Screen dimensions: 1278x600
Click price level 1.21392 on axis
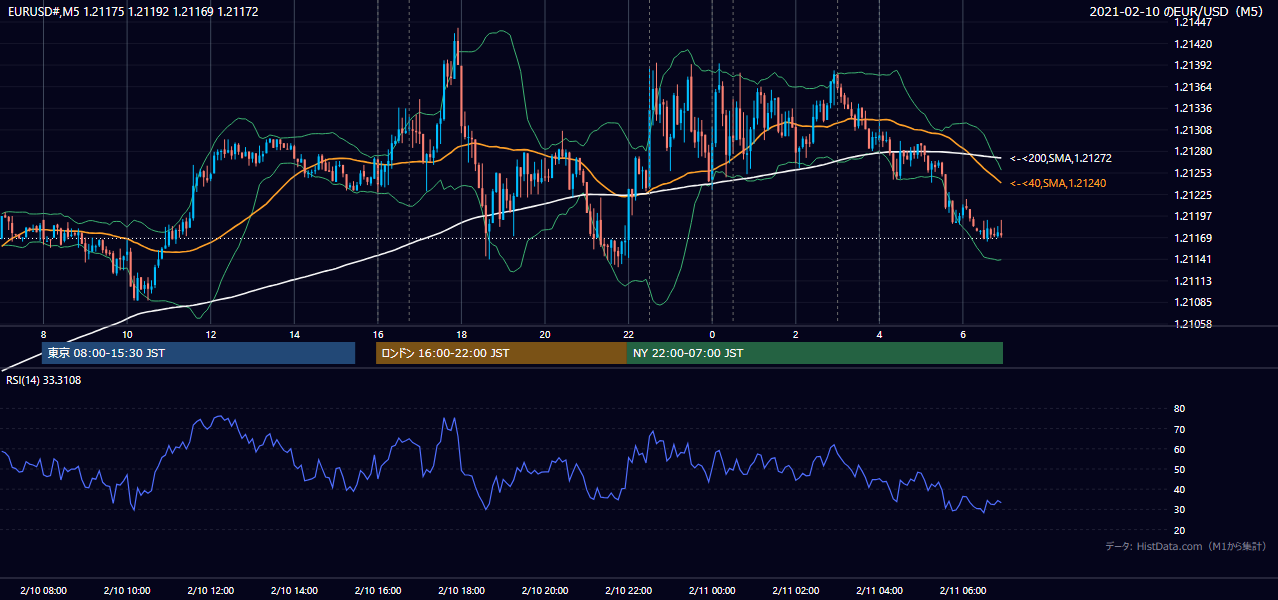pos(1194,65)
